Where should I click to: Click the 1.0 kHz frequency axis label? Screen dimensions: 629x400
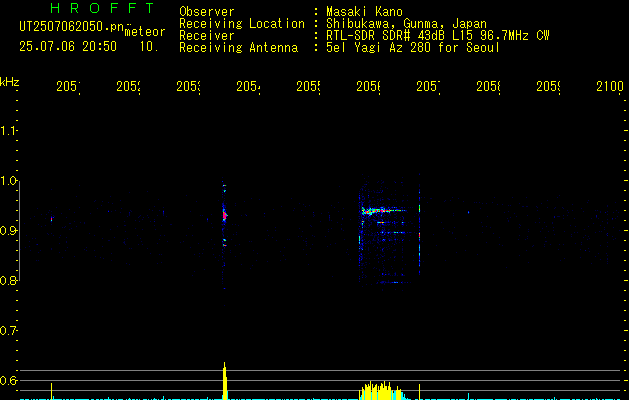coord(8,181)
